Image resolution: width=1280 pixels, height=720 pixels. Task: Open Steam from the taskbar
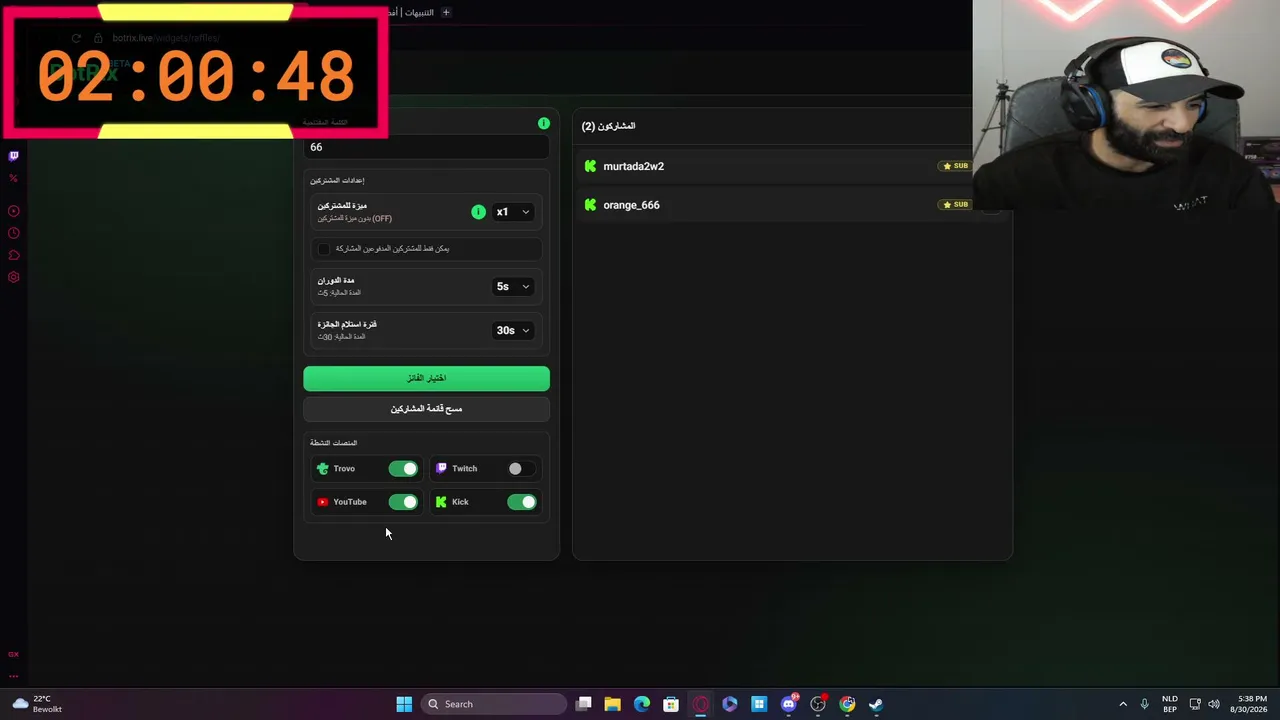(x=876, y=704)
